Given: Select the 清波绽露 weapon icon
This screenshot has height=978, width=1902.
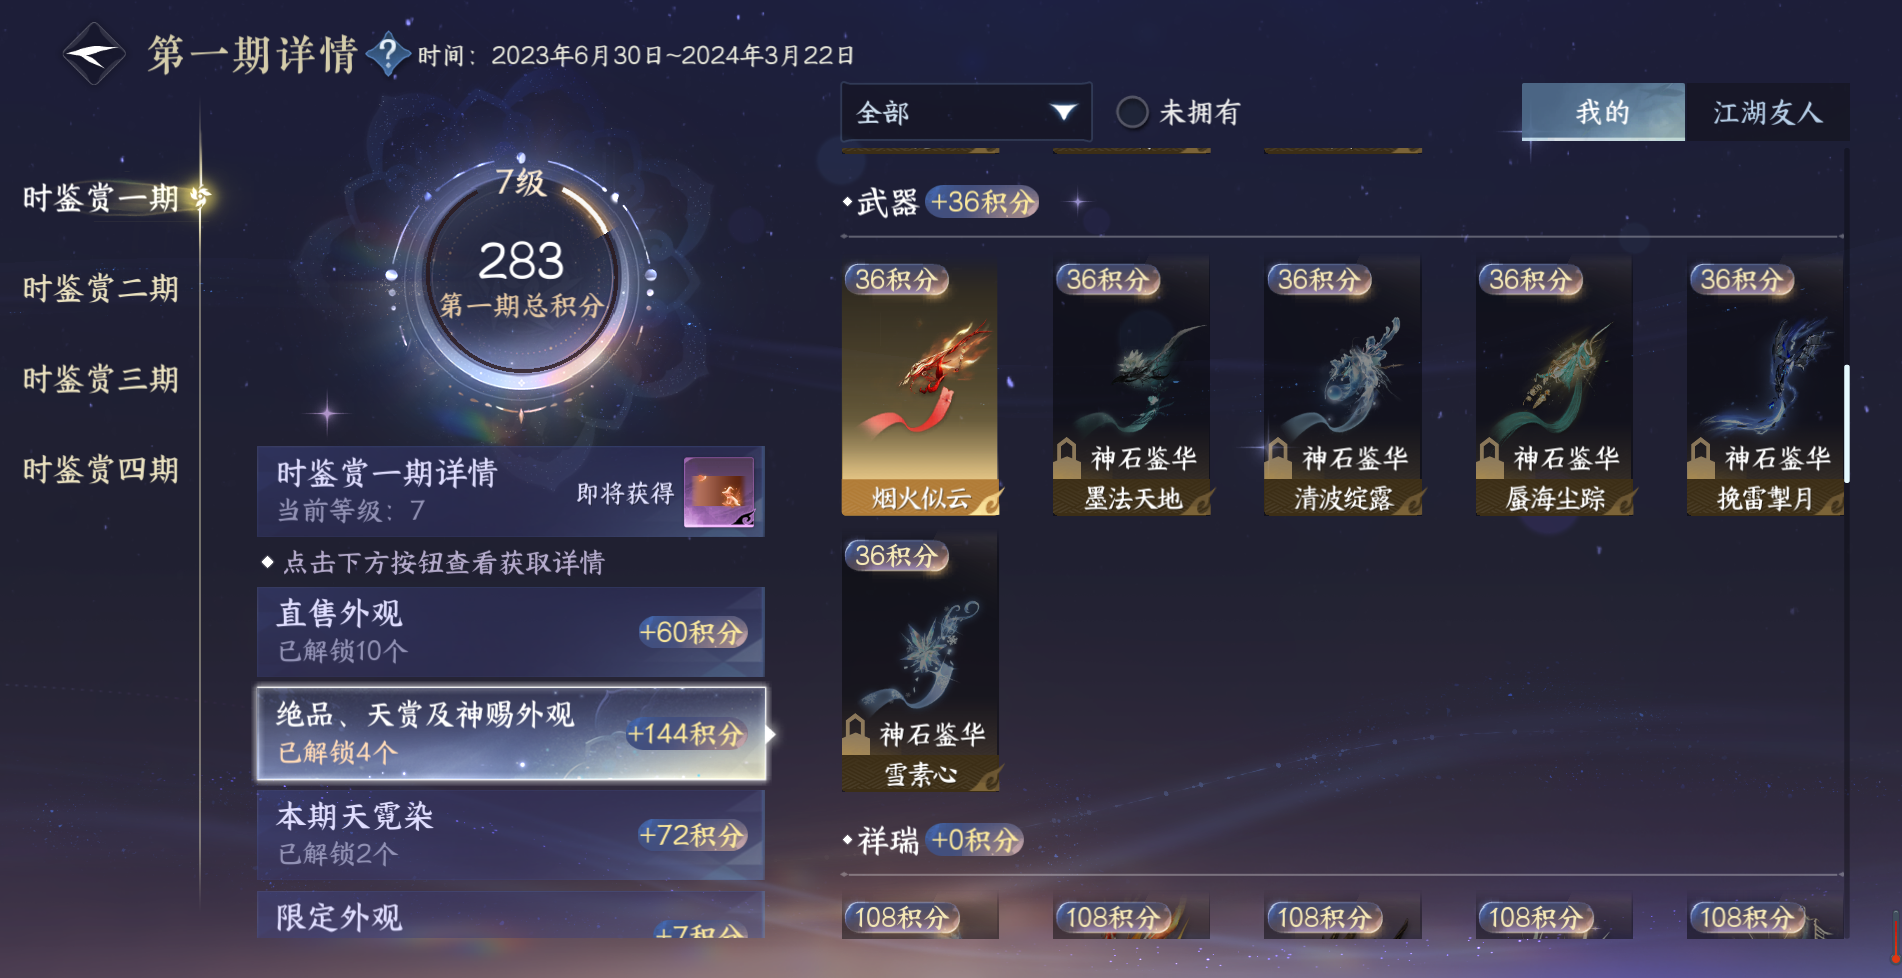Looking at the screenshot, I should tap(1343, 388).
